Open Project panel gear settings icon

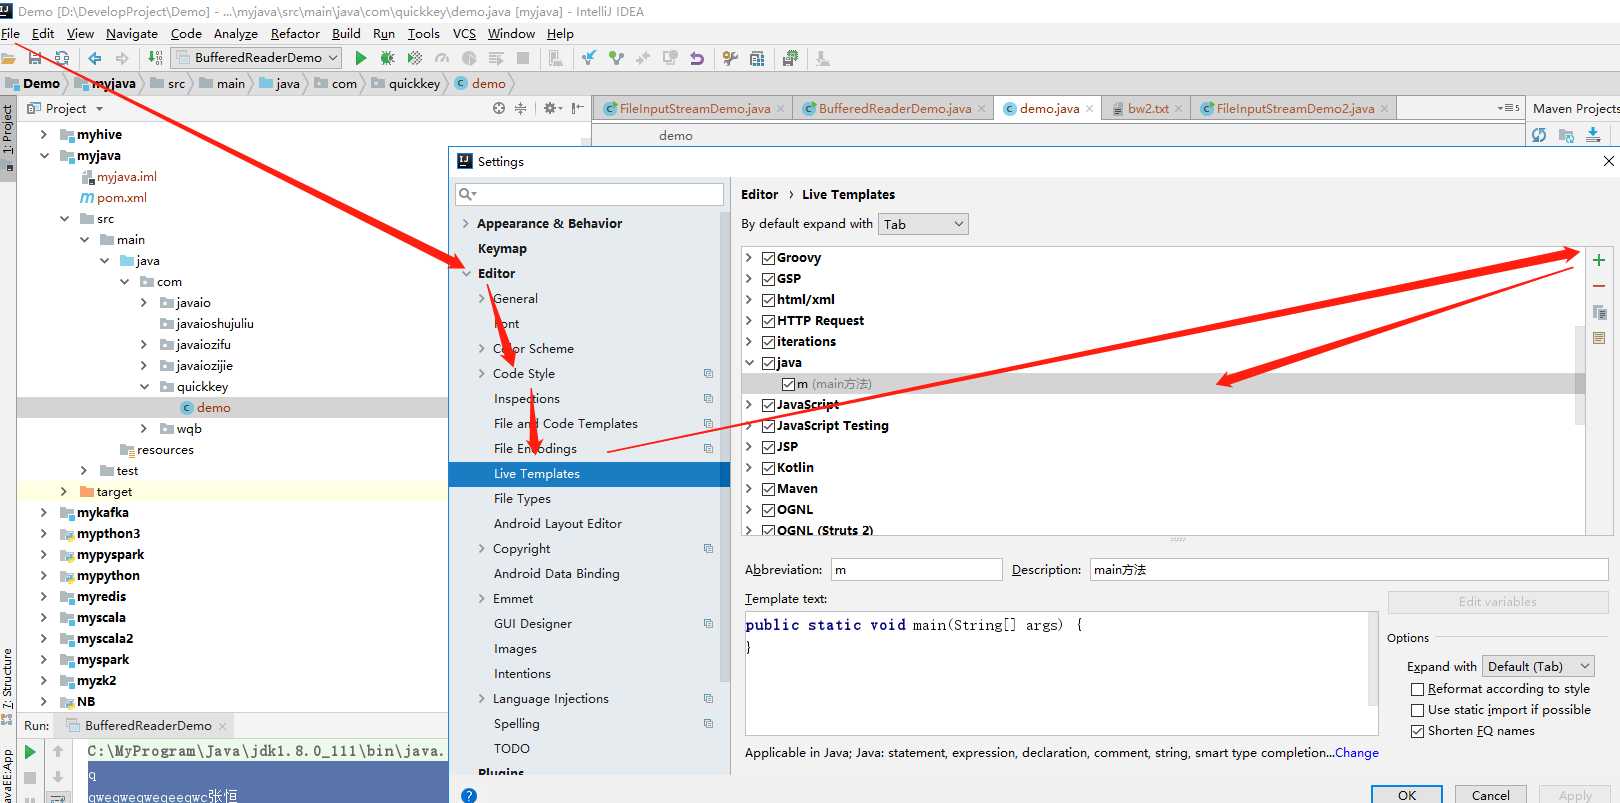551,108
